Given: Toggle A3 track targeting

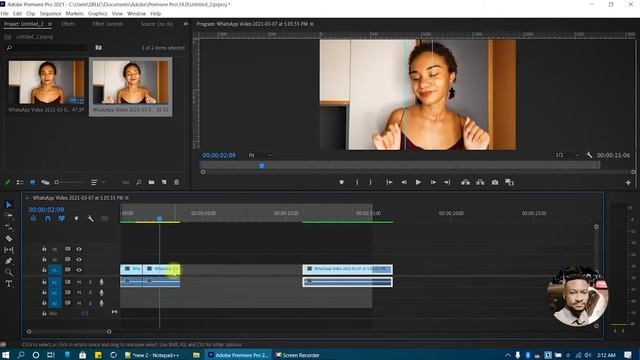Looking at the screenshot, I should coord(54,303).
